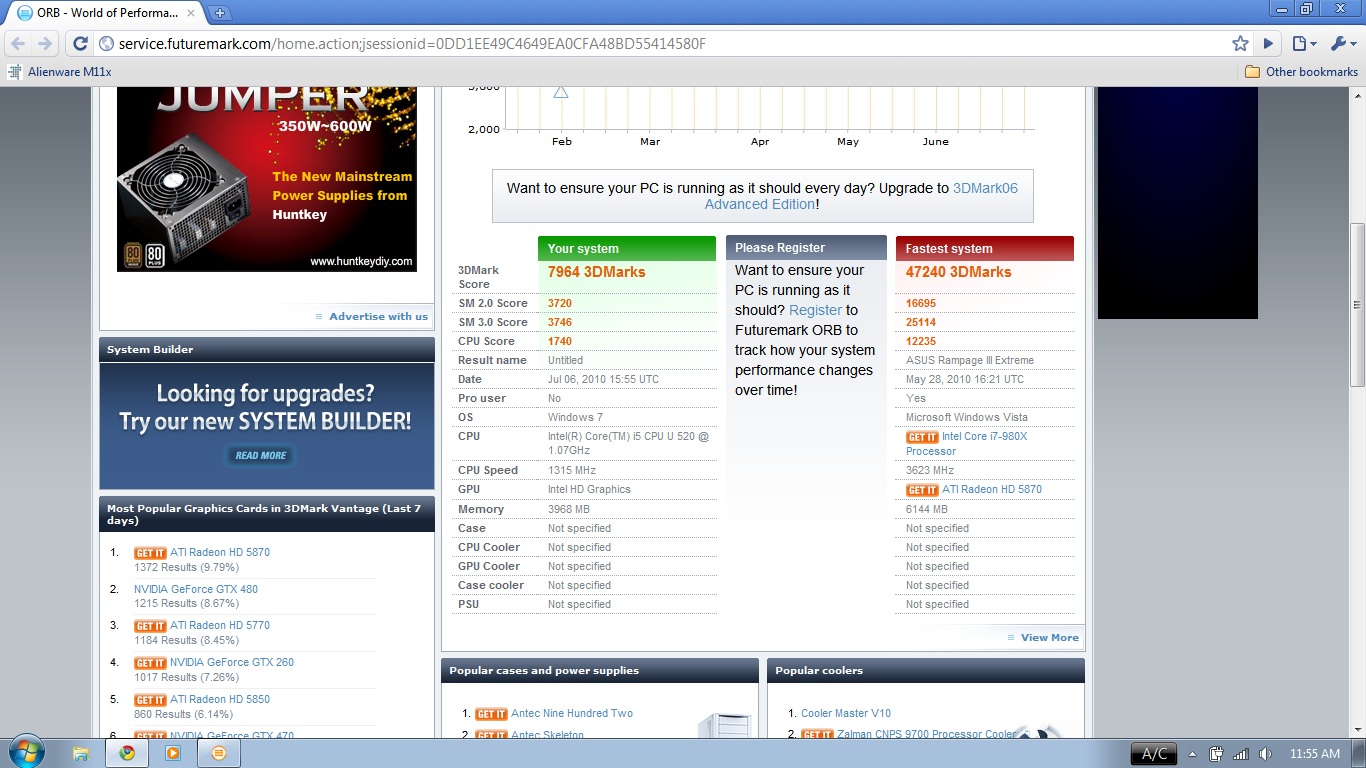The width and height of the screenshot is (1366, 768).
Task: Click the volume speaker tray icon
Action: 1265,754
